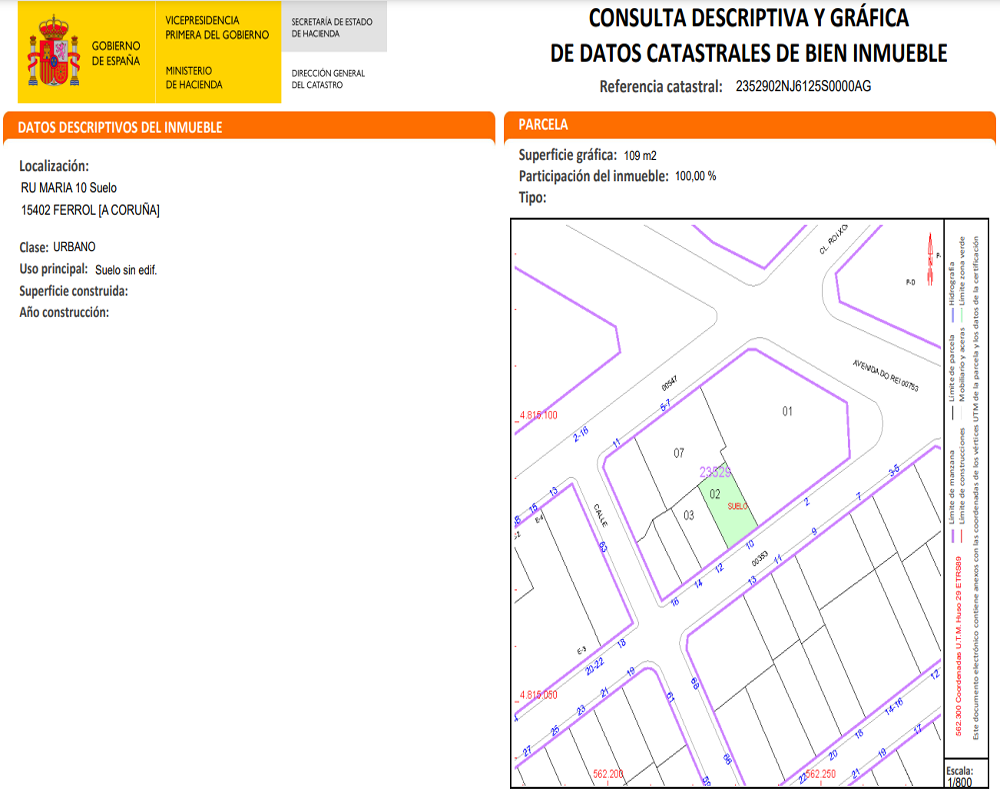1000x800 pixels.
Task: Click street number range '2-18' on map
Action: [x=580, y=434]
